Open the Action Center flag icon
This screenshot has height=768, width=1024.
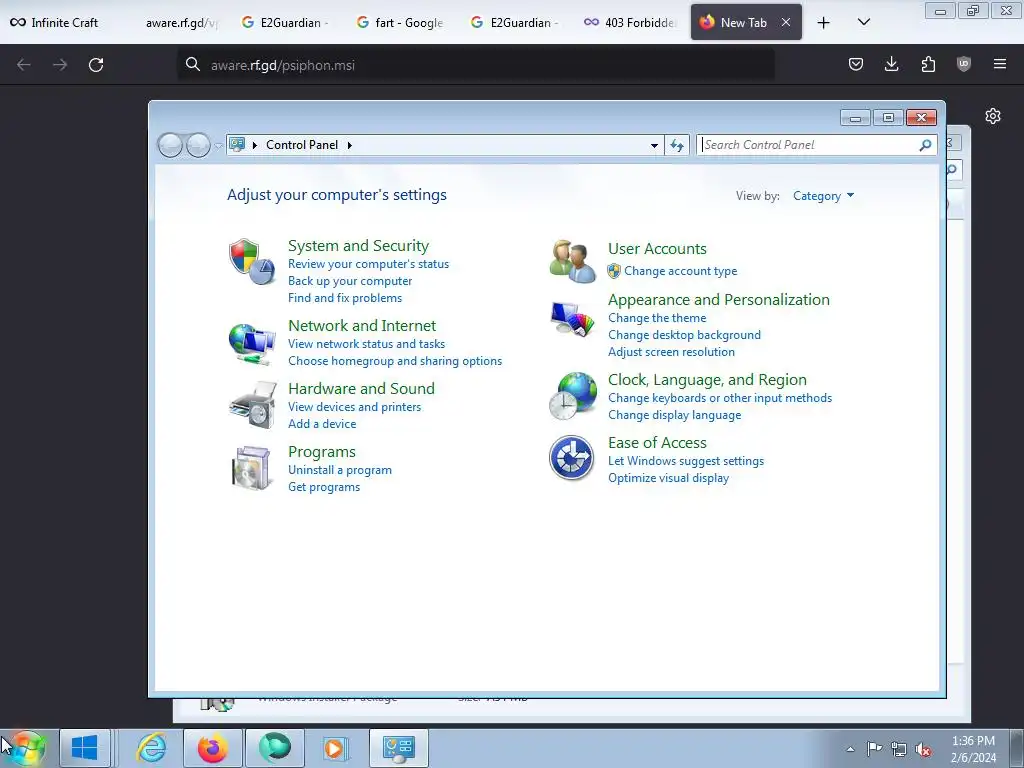tap(874, 749)
